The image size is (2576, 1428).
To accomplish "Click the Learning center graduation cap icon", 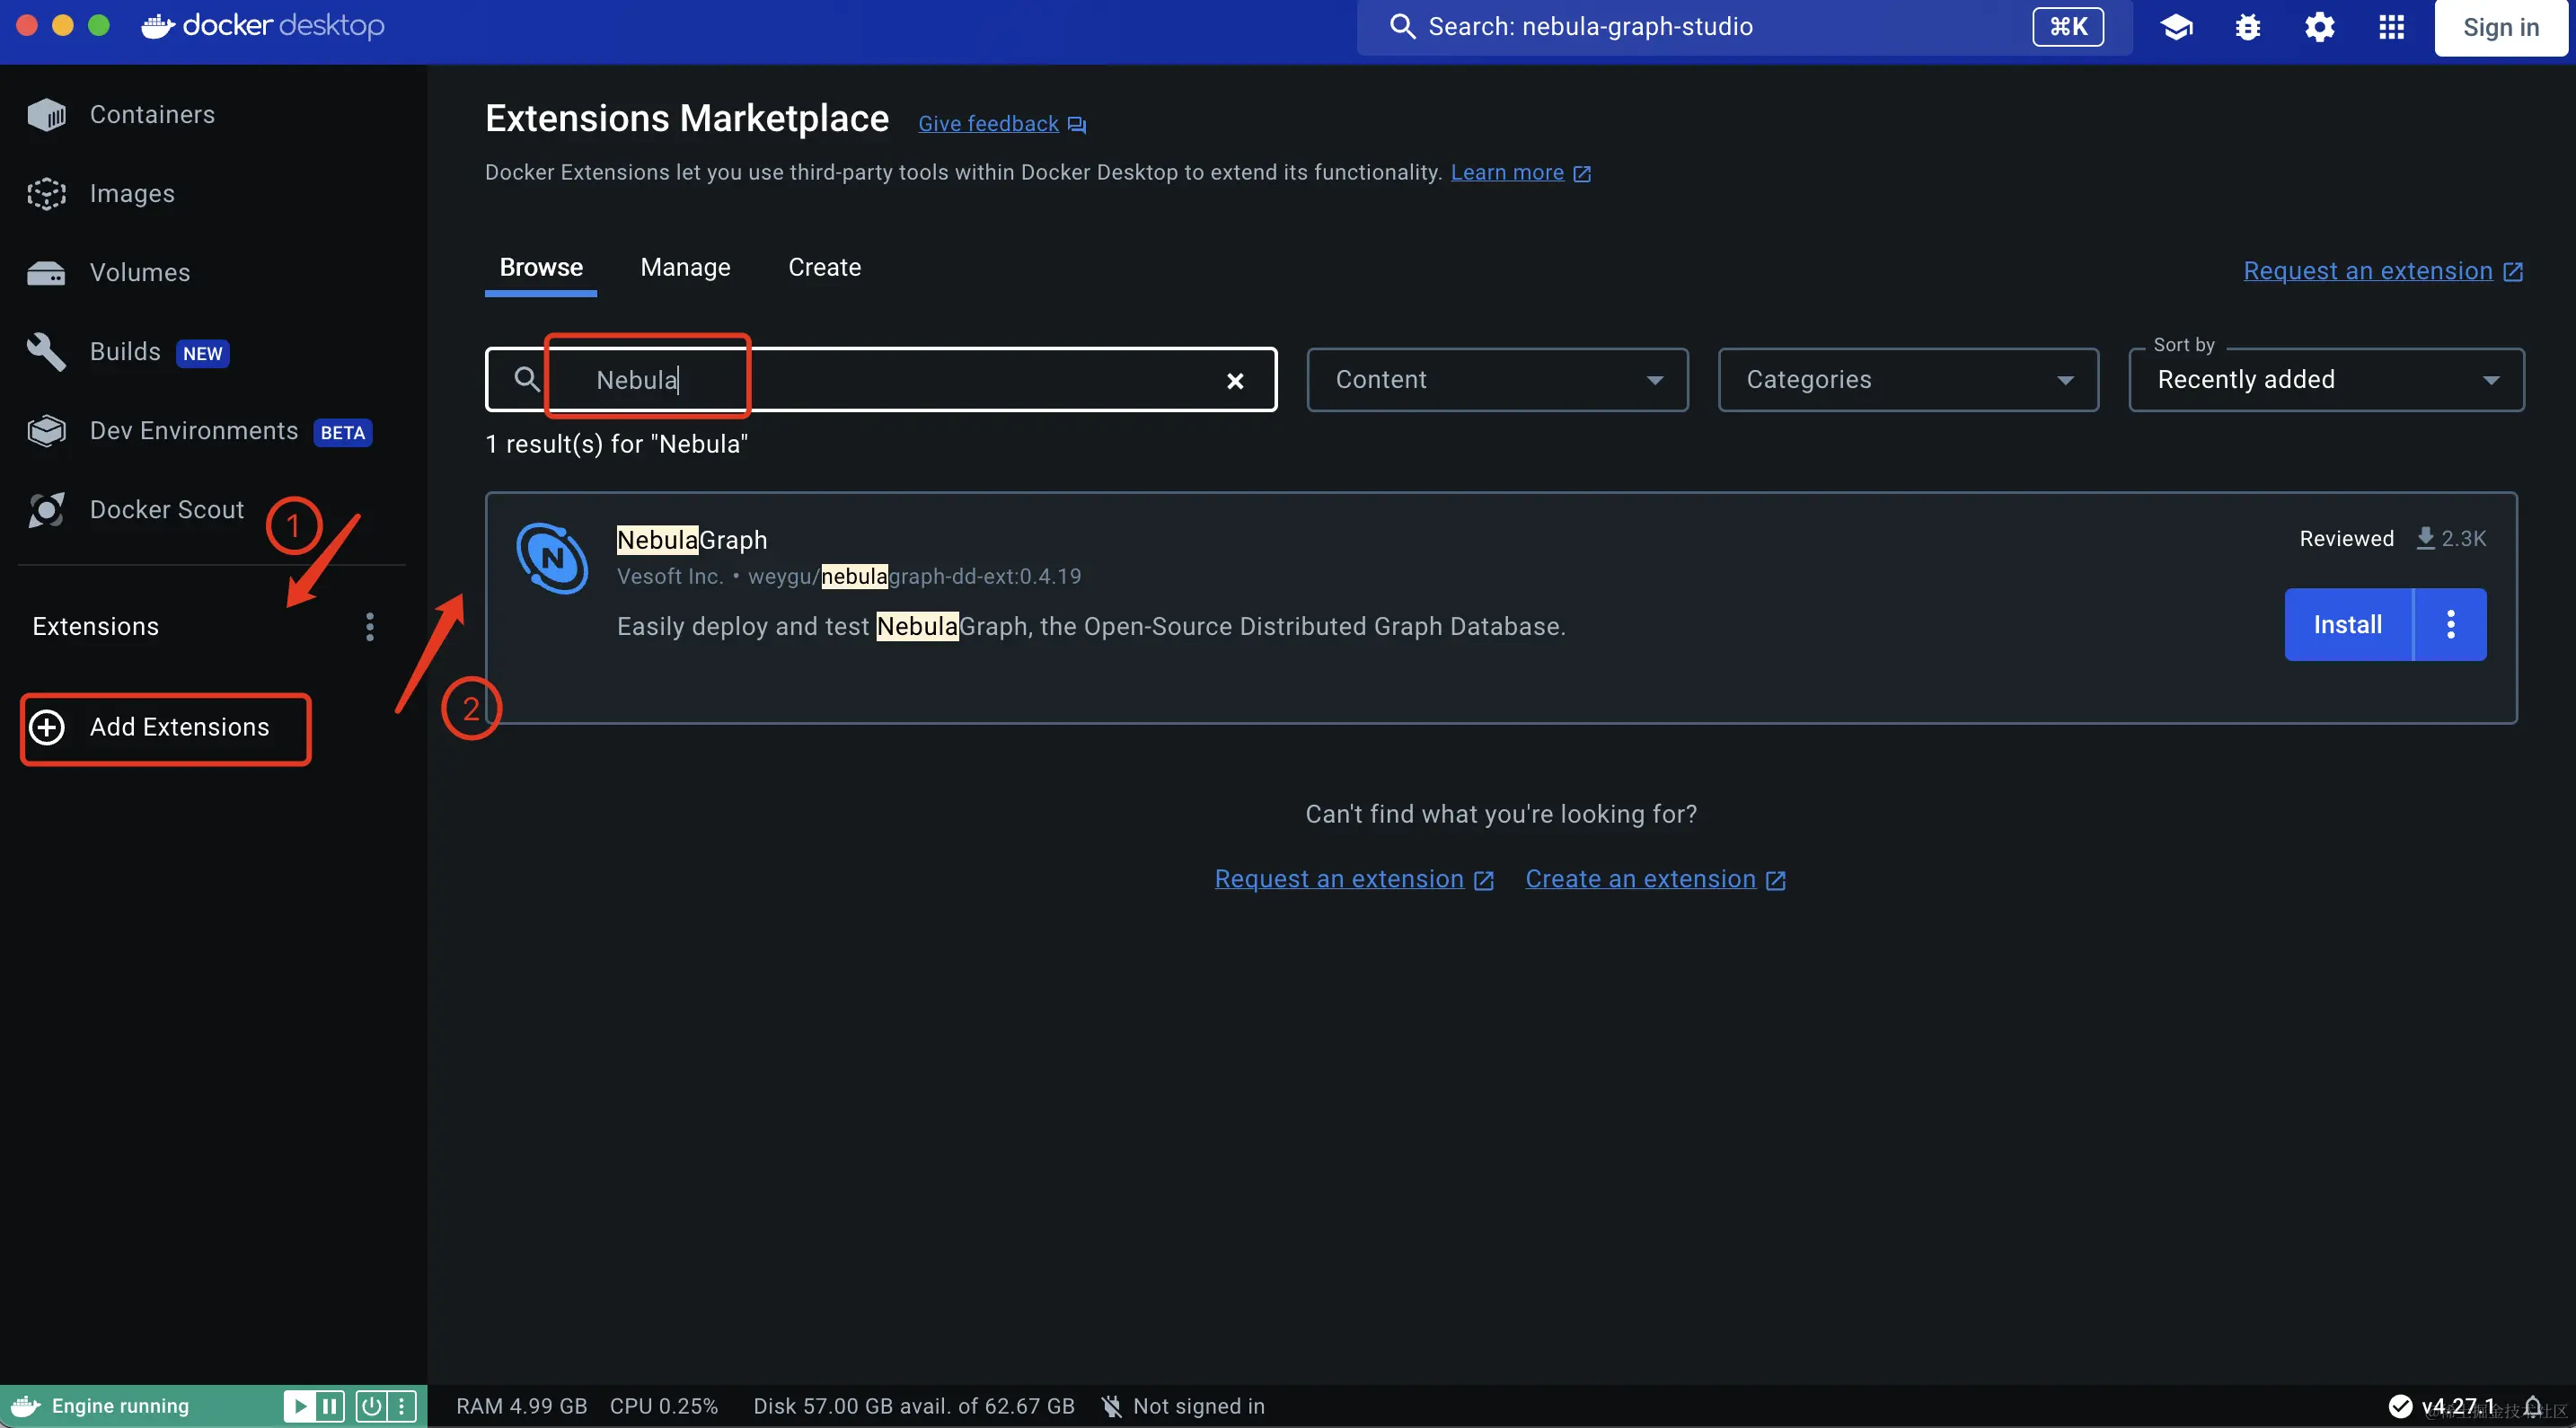I will pos(2176,27).
